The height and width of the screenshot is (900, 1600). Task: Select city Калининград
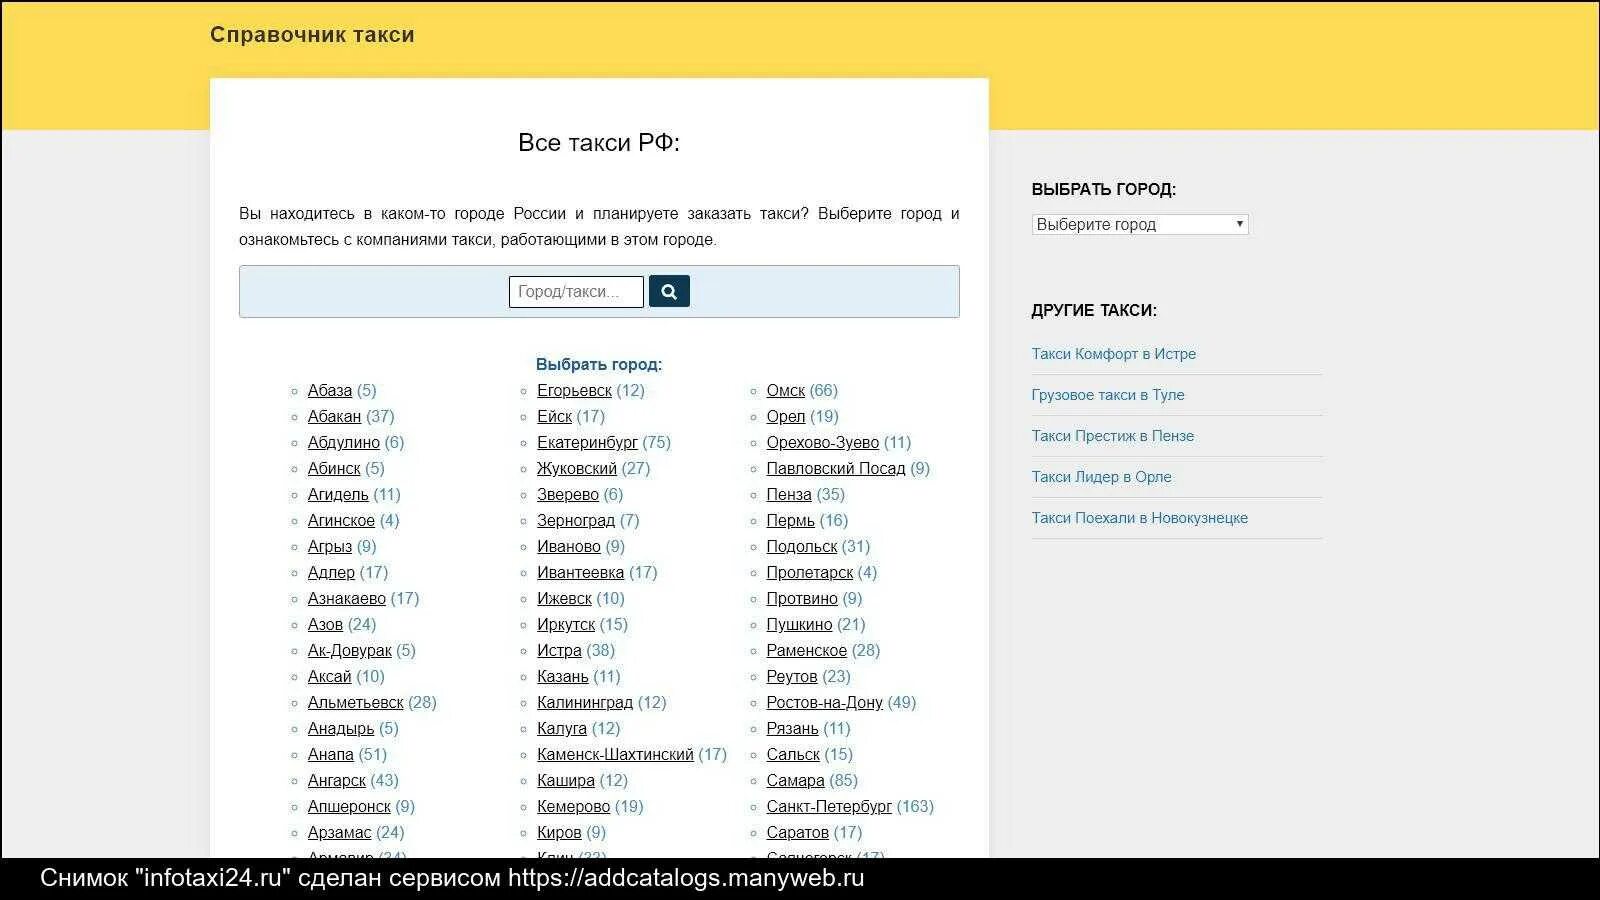[585, 703]
